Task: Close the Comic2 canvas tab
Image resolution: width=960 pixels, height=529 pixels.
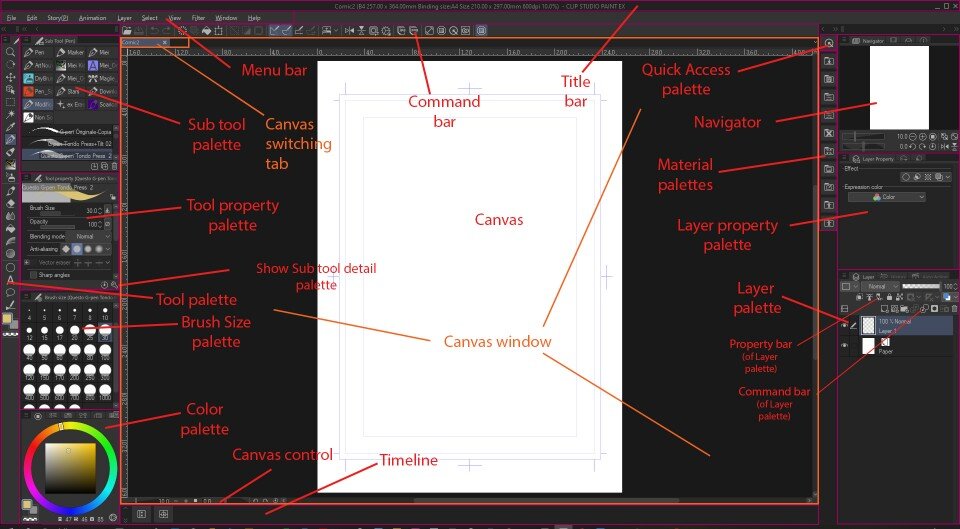Action: [x=165, y=42]
